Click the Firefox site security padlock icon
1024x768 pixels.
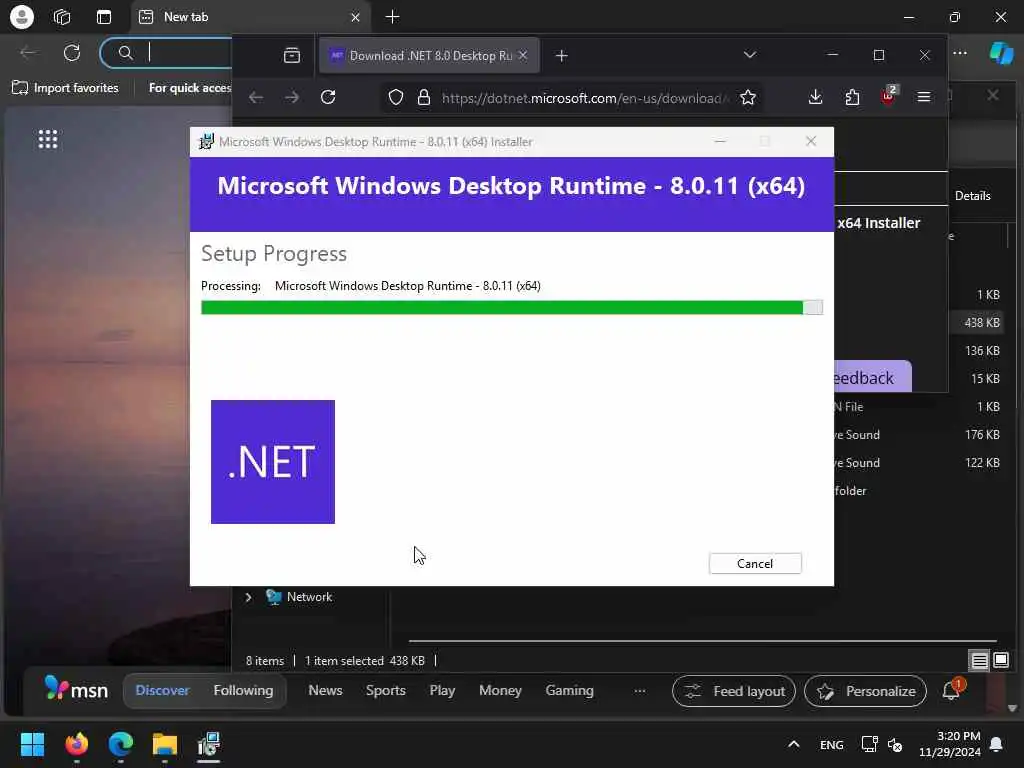pos(424,97)
